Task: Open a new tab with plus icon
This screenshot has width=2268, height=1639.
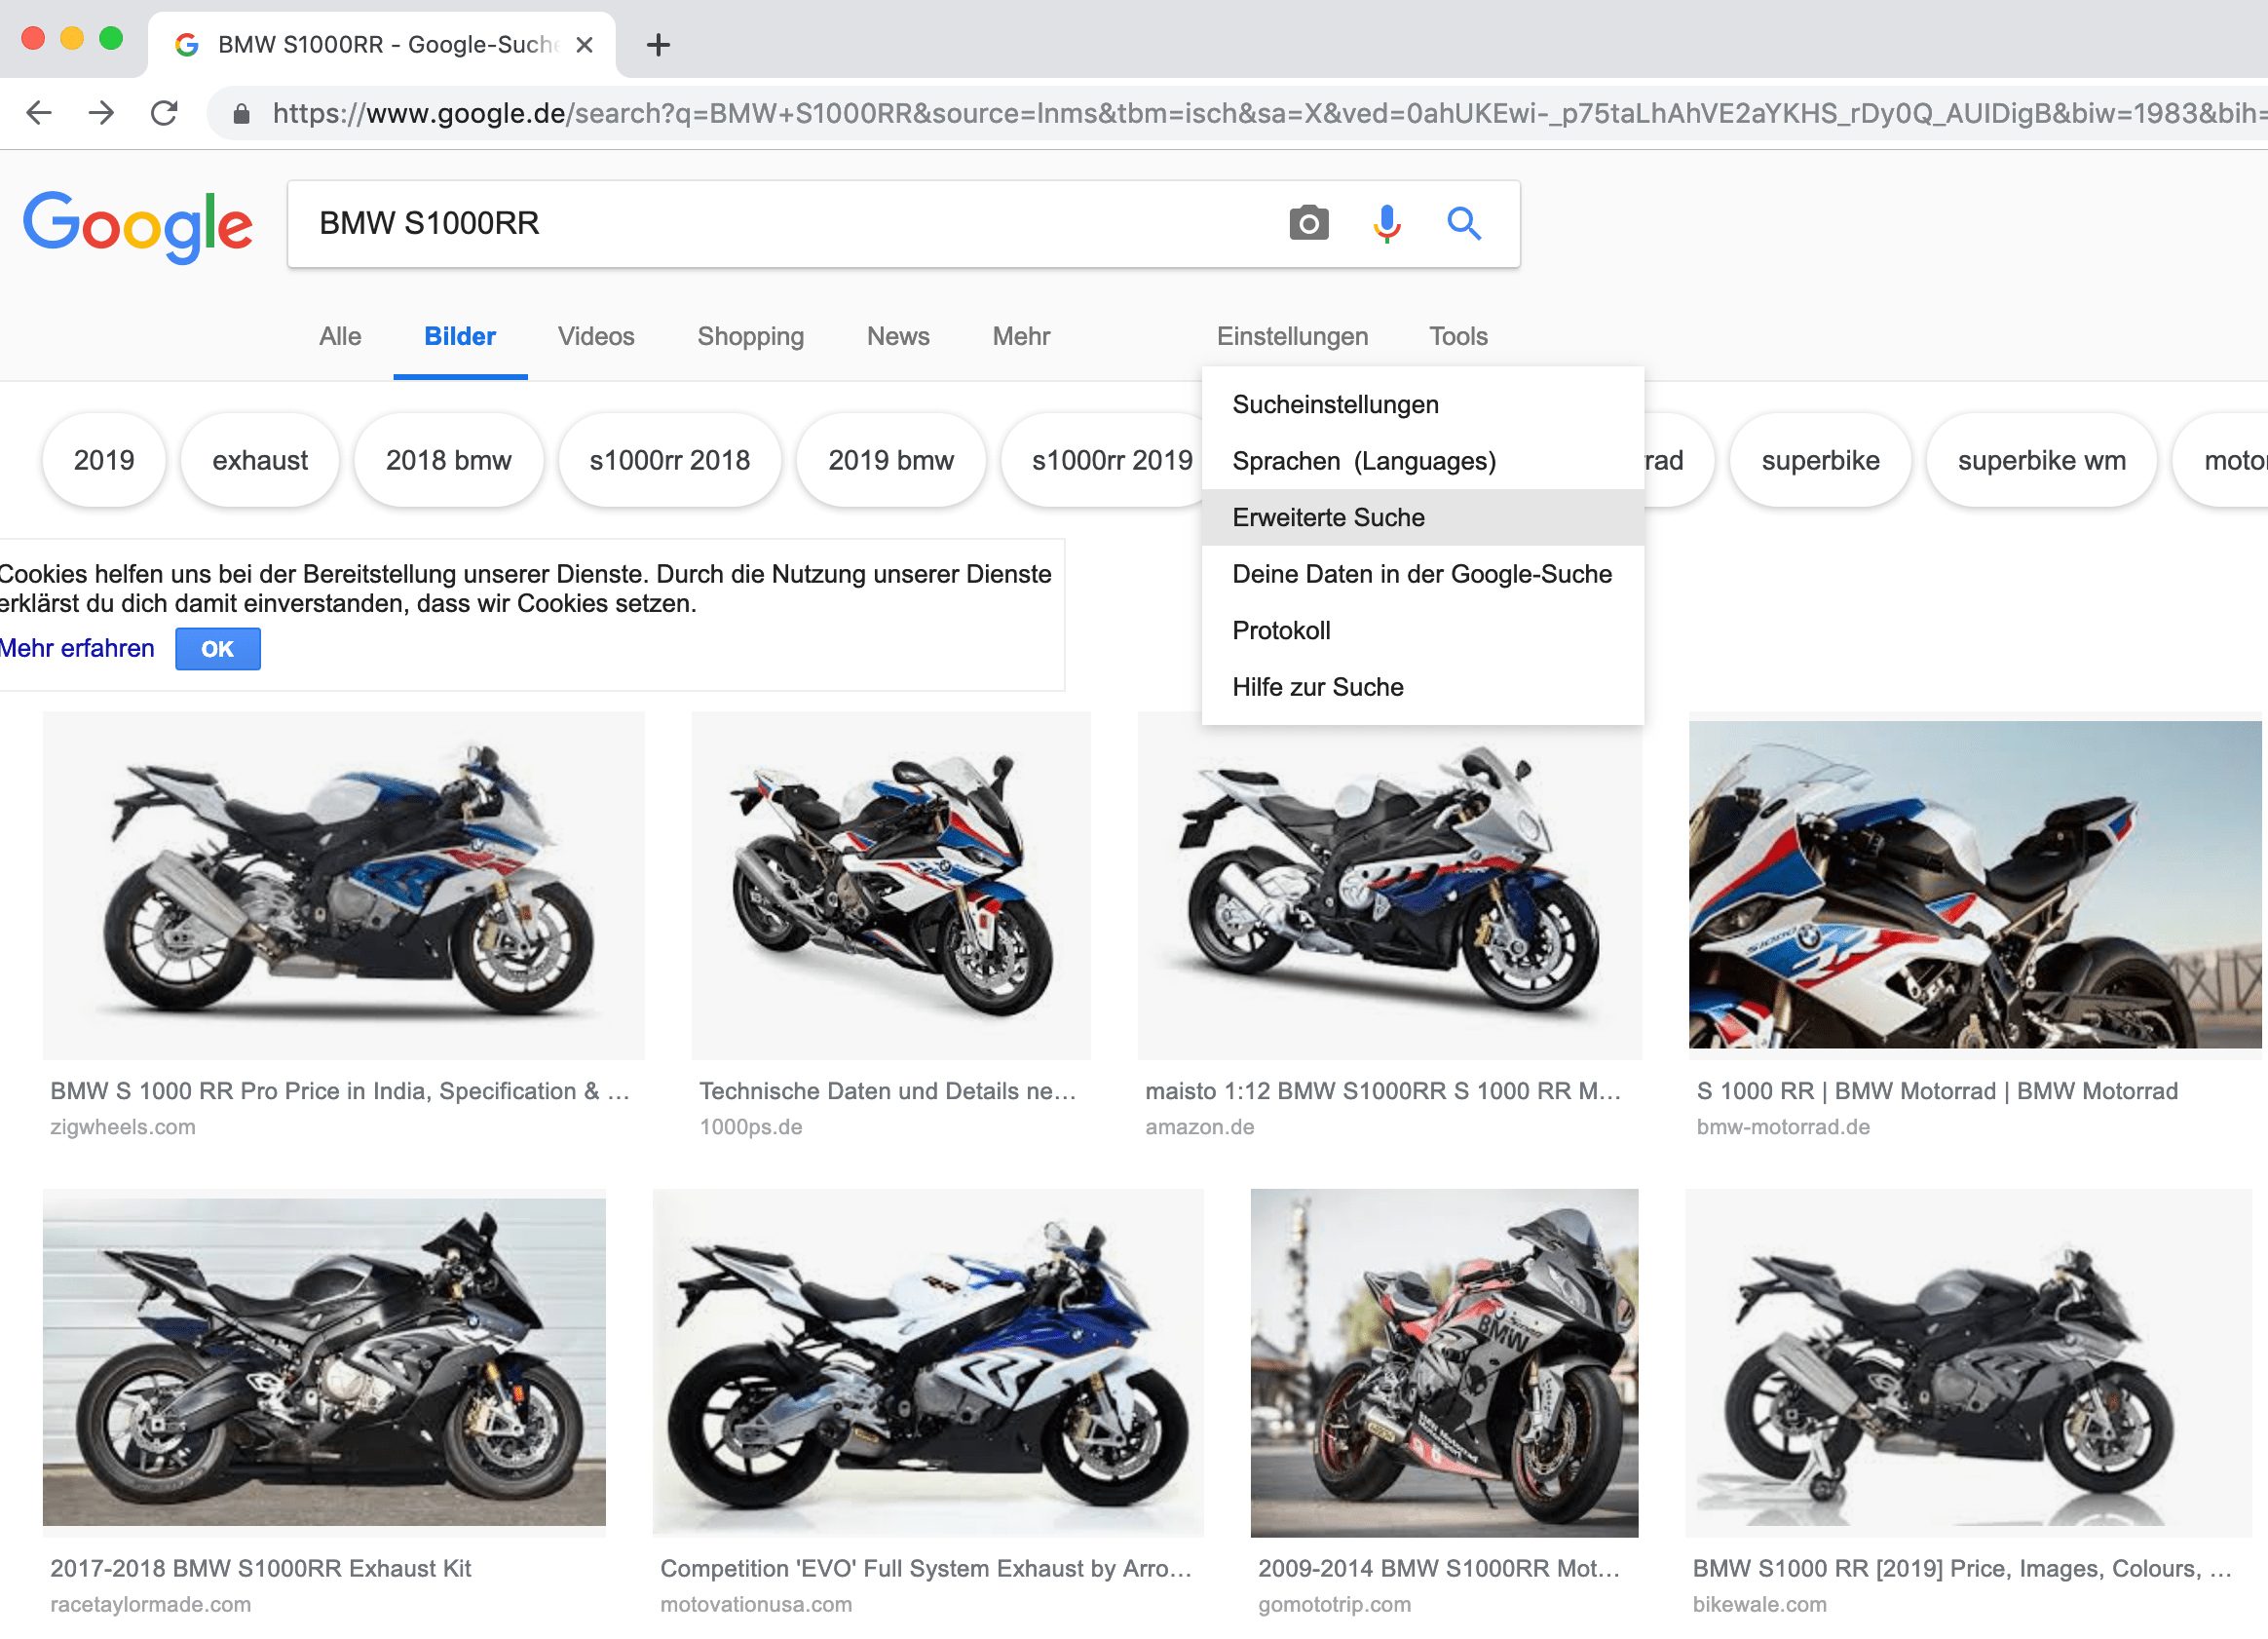Action: (658, 45)
